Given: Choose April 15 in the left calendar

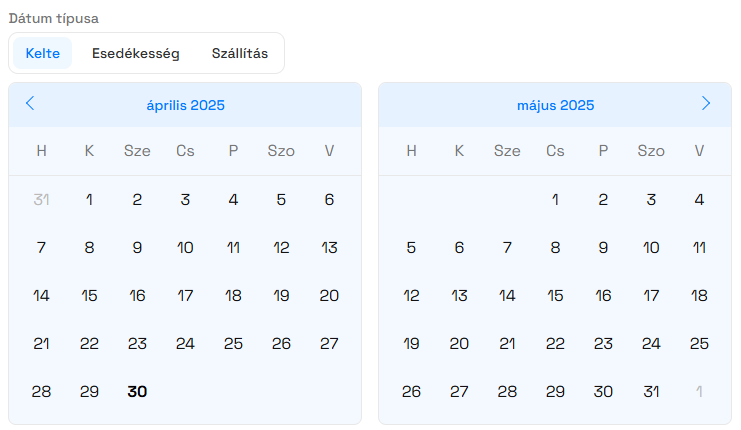Looking at the screenshot, I should 89,295.
